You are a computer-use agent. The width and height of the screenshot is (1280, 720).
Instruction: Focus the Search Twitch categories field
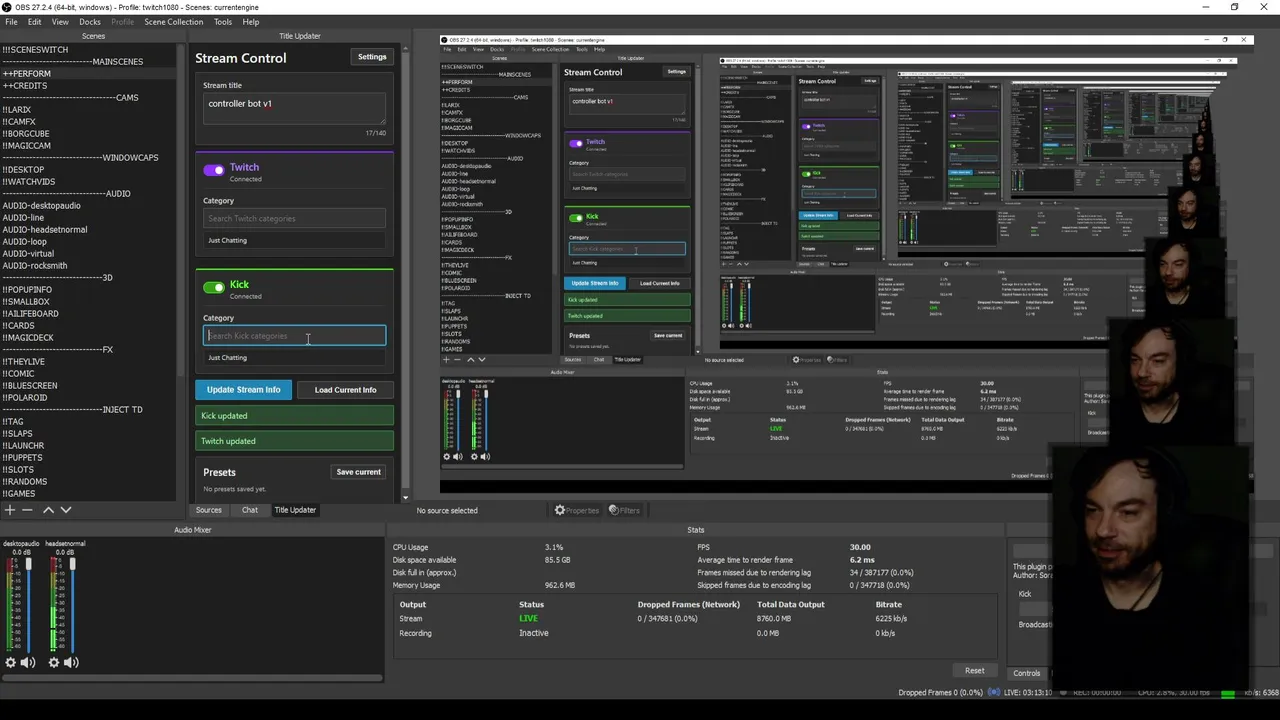coord(295,218)
